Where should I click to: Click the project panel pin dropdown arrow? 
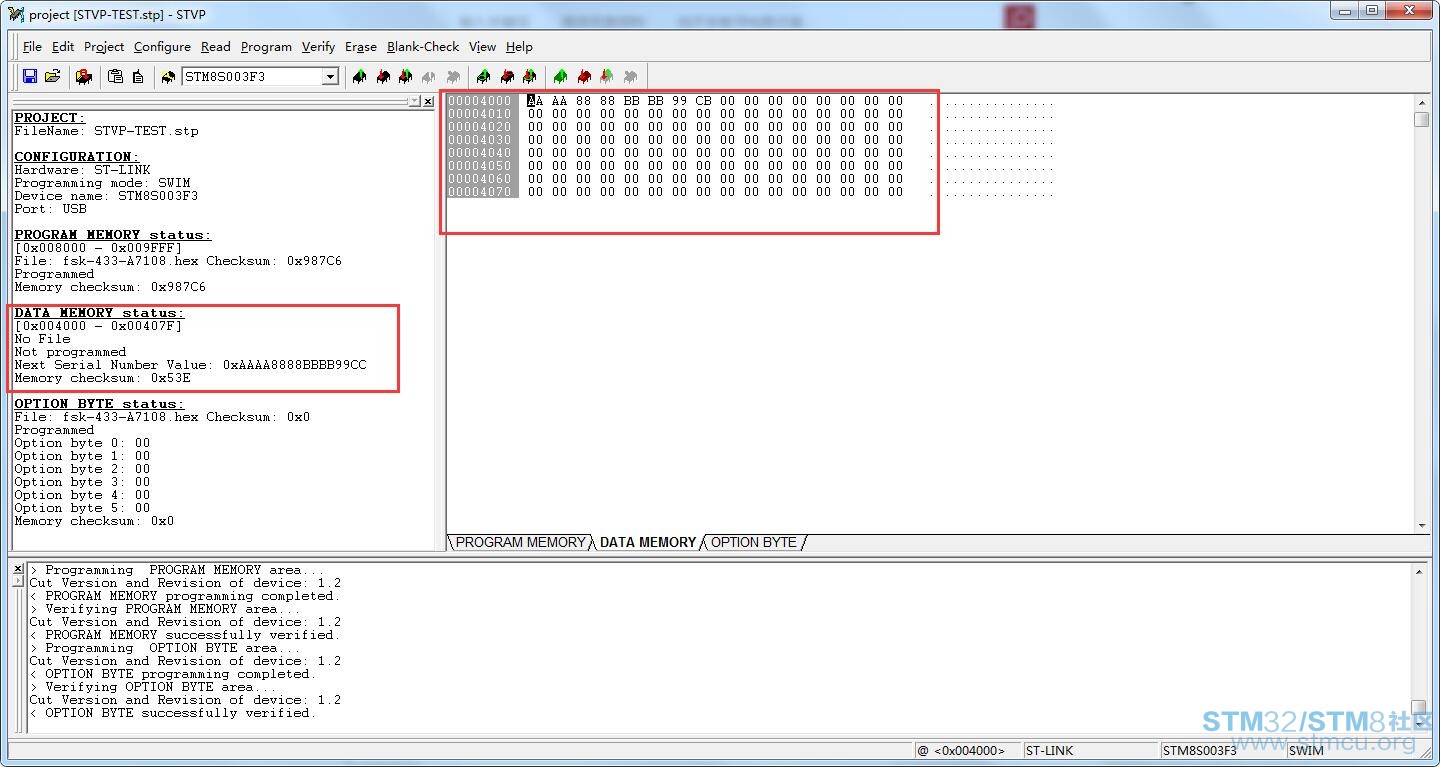(x=416, y=101)
